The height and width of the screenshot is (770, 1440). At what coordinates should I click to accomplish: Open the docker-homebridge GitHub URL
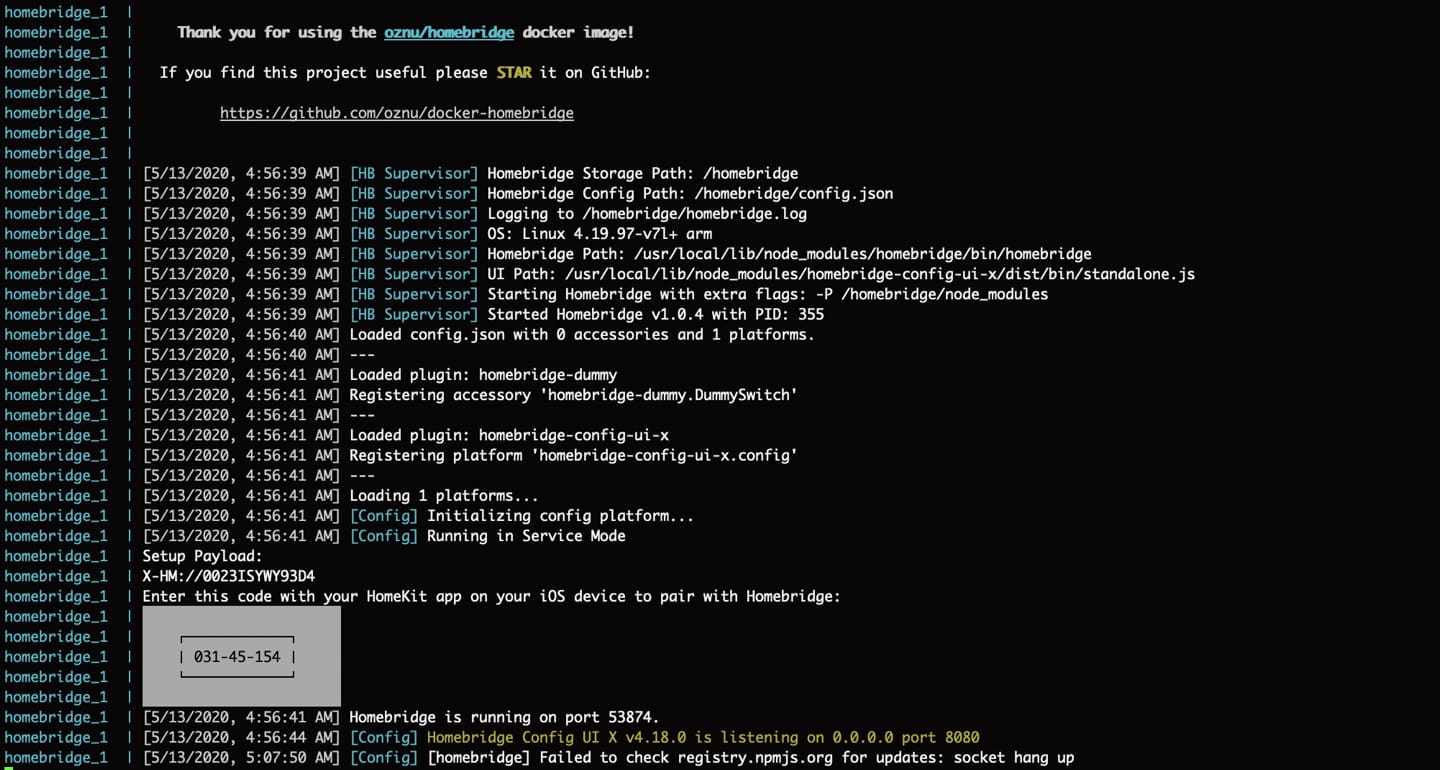396,112
